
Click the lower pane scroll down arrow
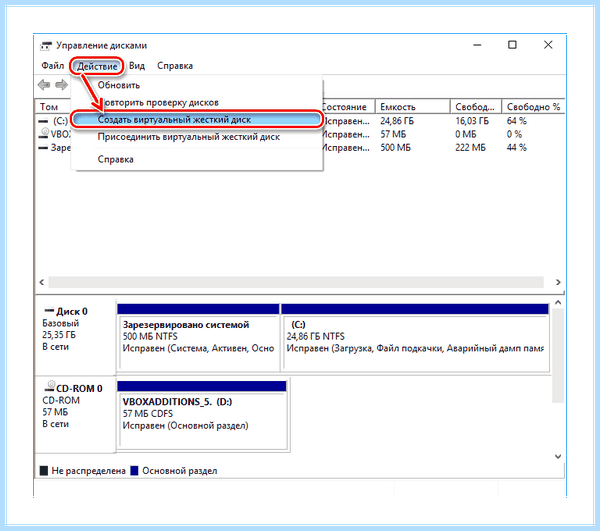pyautogui.click(x=558, y=456)
